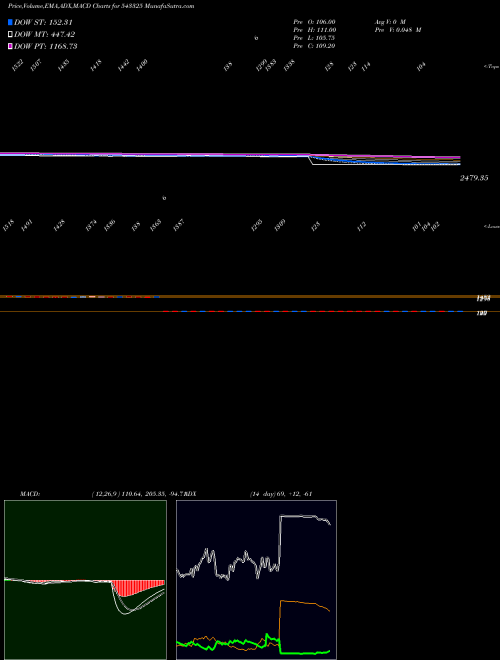Click the magenta DOW PT legend swatch
500x660 pixels.
click(x=10, y=46)
